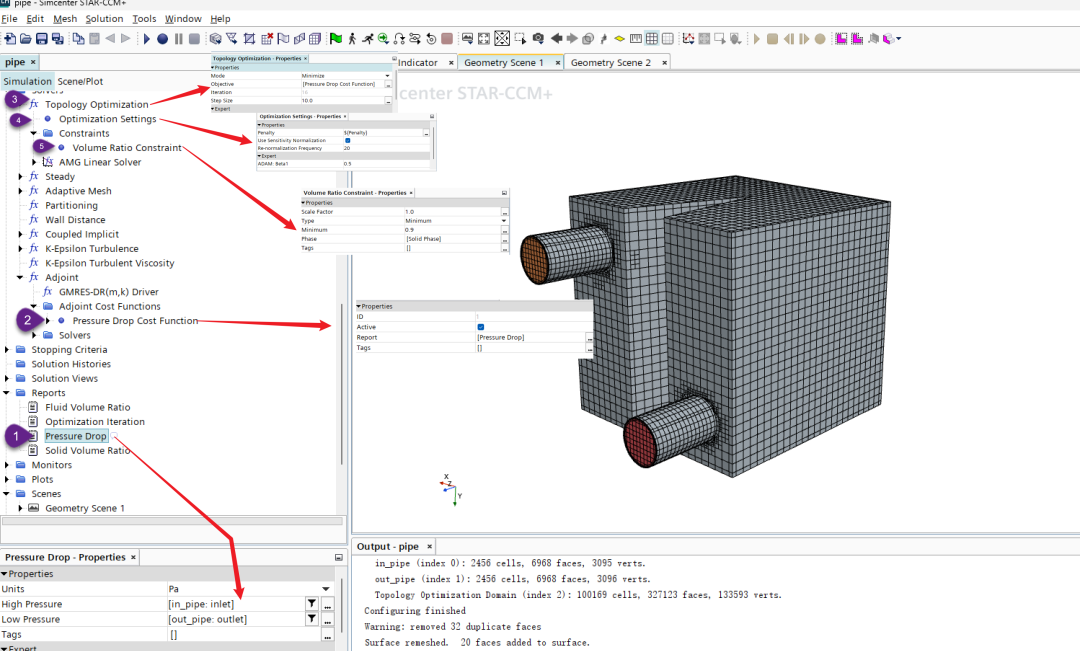Screen dimensions: 1080x651
Task: Expand the Plots folder
Action: [x=6, y=479]
